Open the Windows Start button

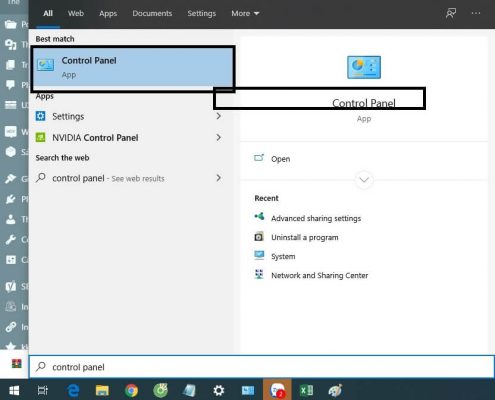14,390
